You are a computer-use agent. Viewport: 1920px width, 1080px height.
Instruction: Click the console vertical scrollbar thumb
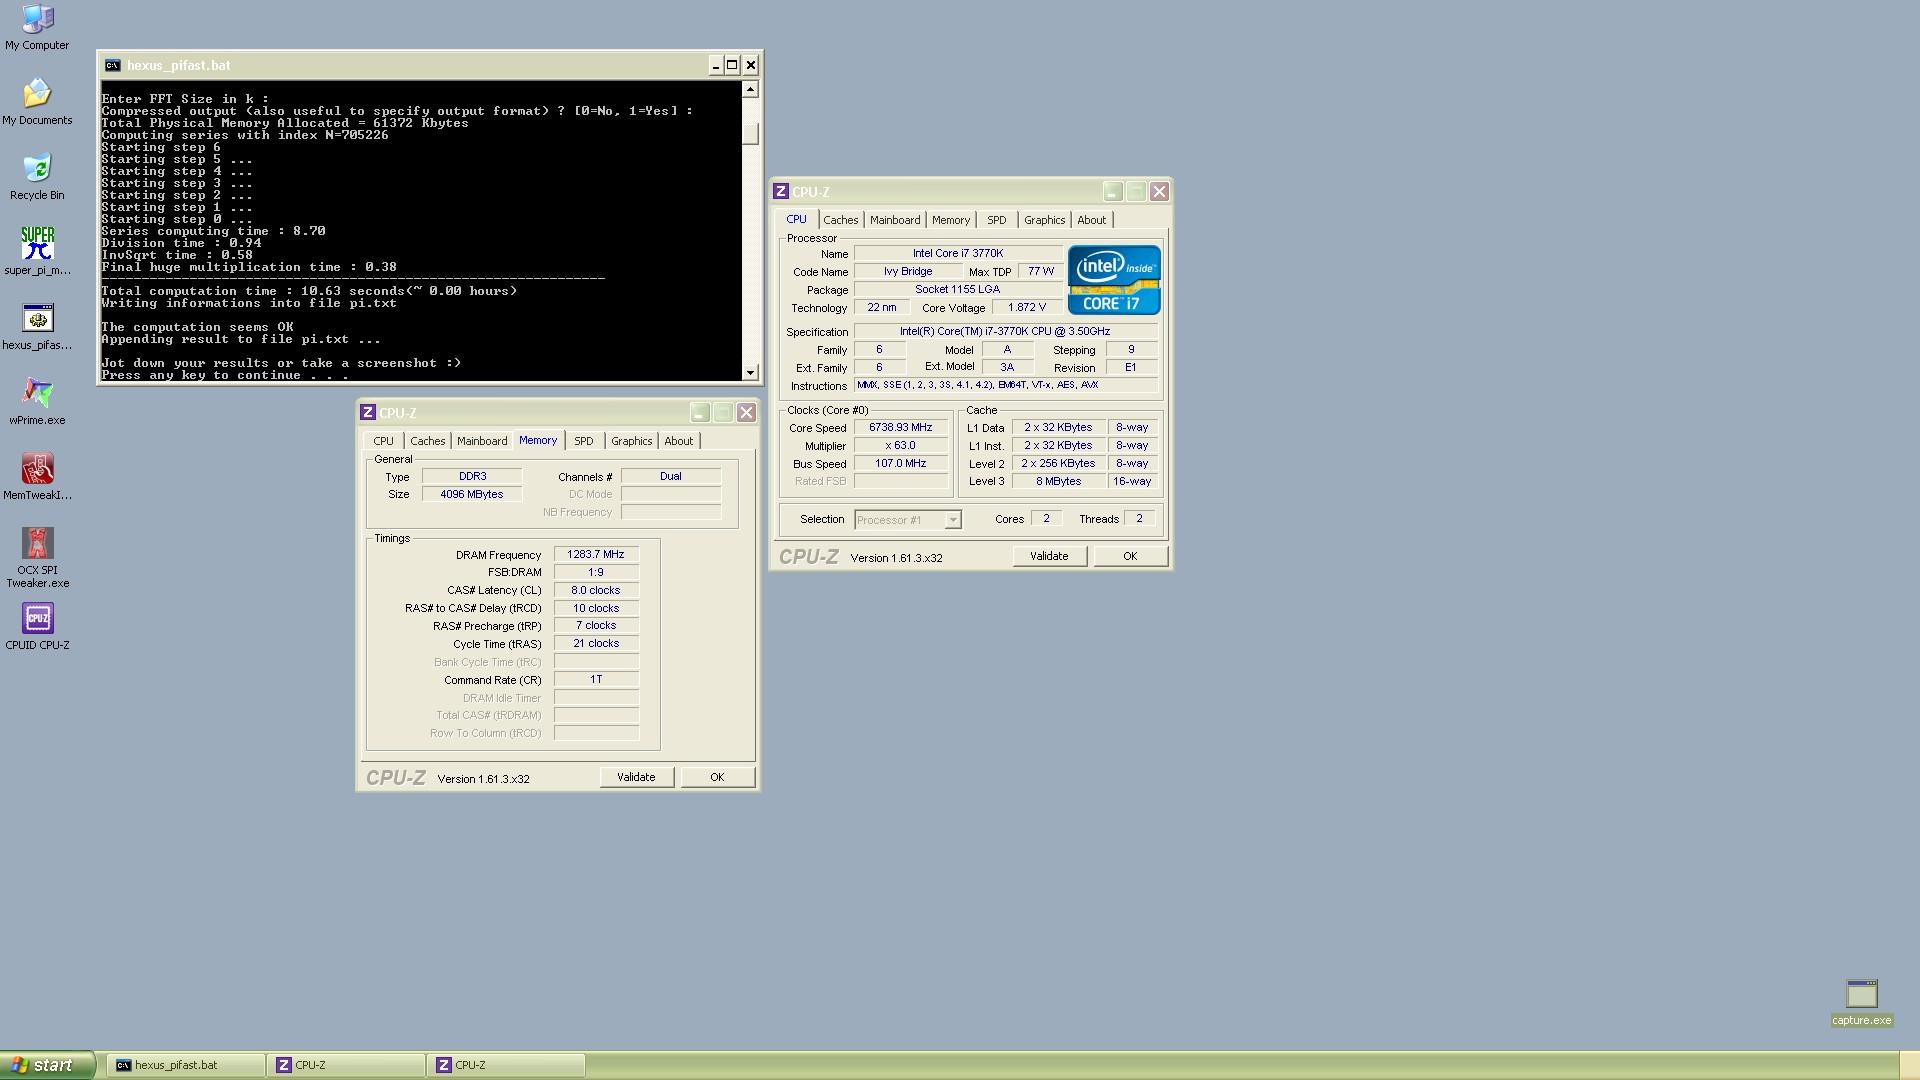point(751,134)
